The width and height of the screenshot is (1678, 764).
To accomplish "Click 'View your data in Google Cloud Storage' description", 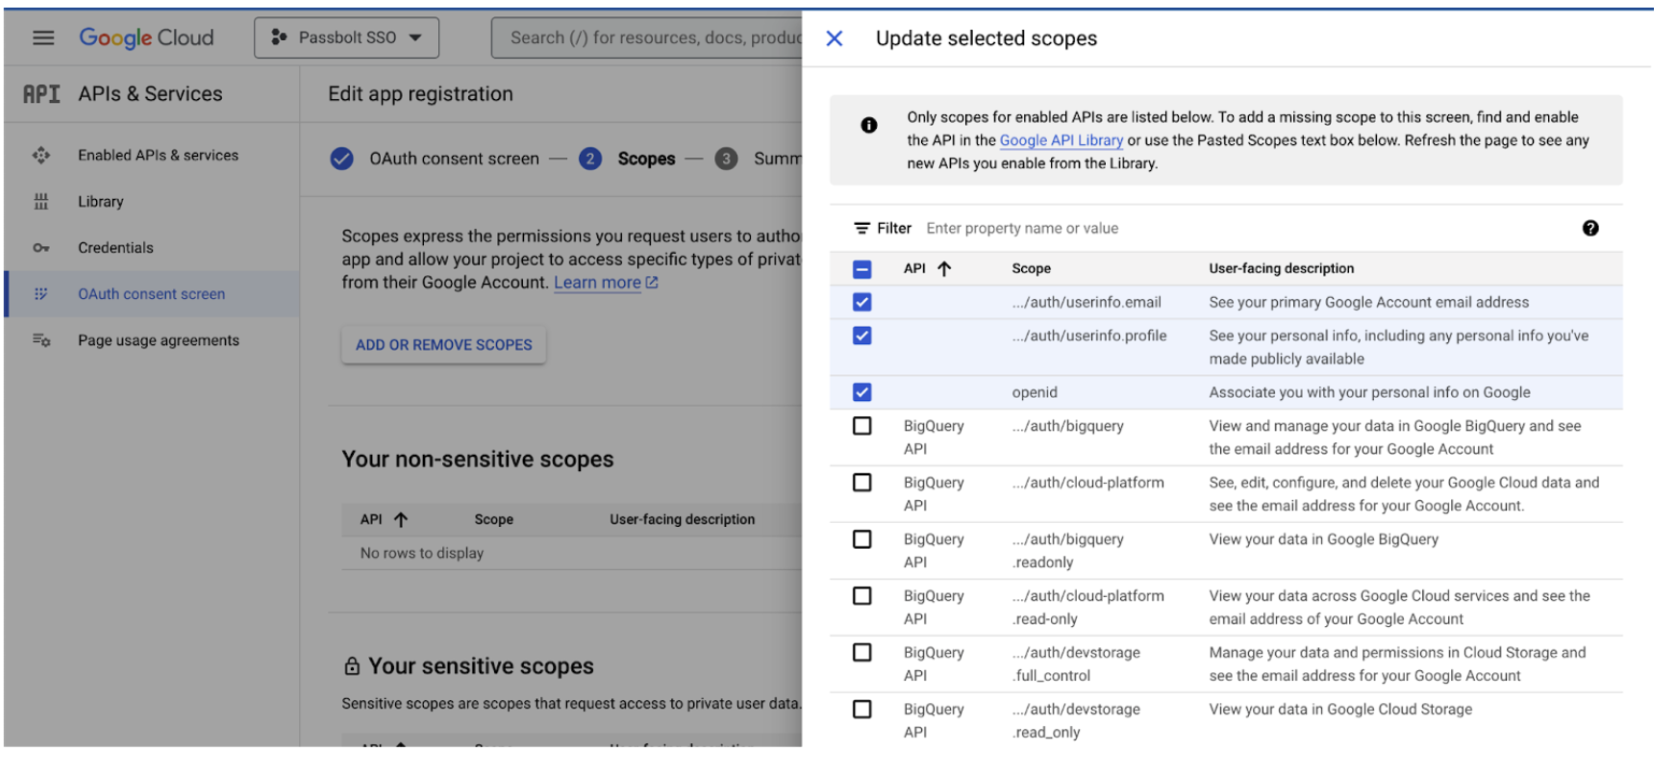I will [x=1340, y=709].
